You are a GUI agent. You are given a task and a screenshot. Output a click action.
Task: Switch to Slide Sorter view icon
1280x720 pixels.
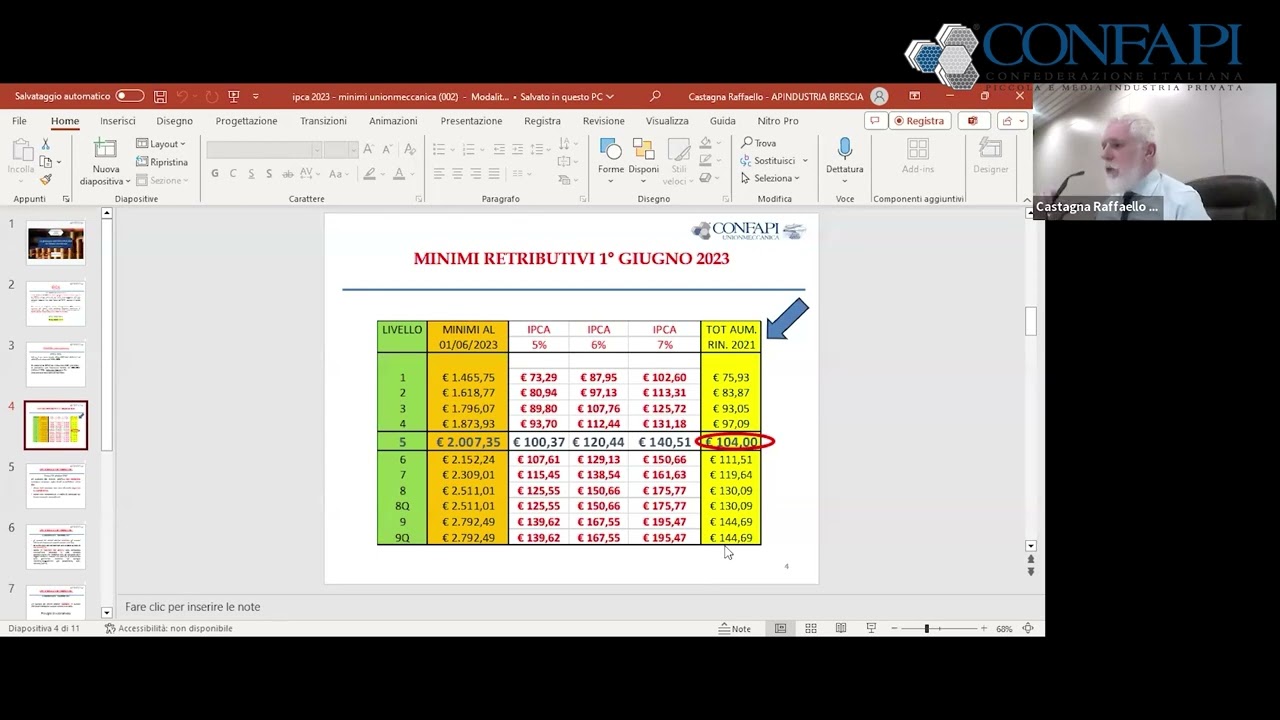tap(811, 628)
